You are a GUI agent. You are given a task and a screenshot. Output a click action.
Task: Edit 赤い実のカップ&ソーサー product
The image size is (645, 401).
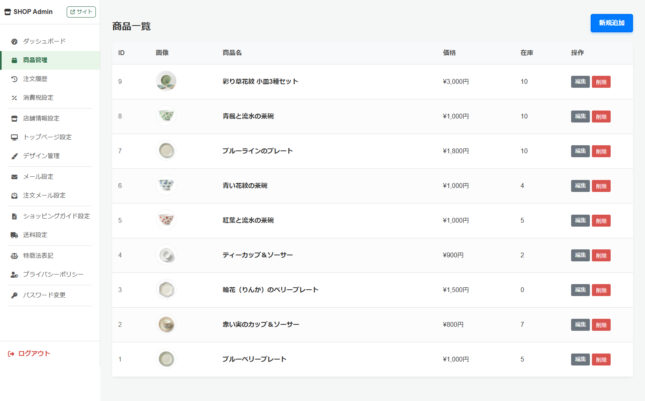580,325
